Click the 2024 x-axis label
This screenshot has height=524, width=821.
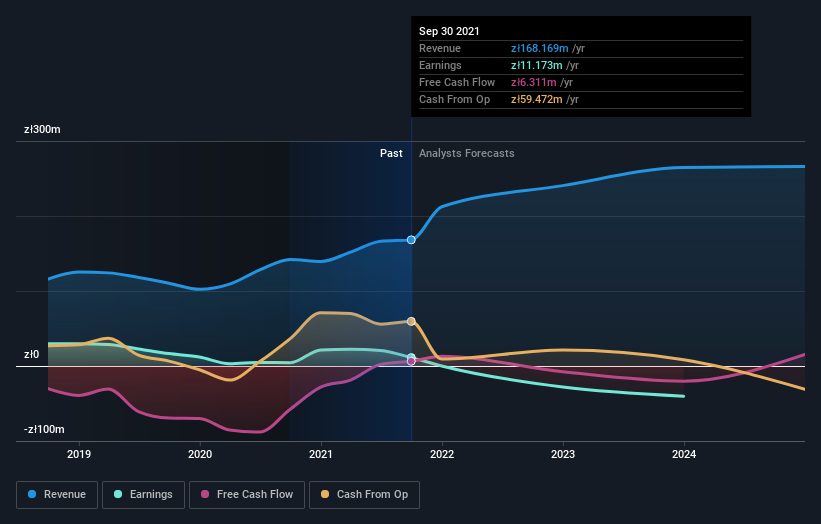684,454
